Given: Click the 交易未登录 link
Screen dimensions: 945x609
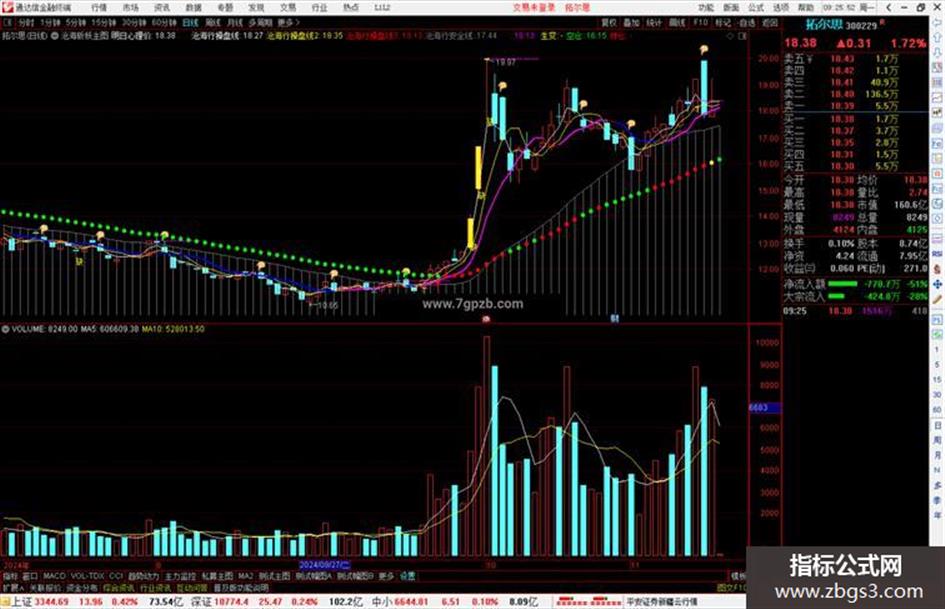Looking at the screenshot, I should (x=534, y=8).
